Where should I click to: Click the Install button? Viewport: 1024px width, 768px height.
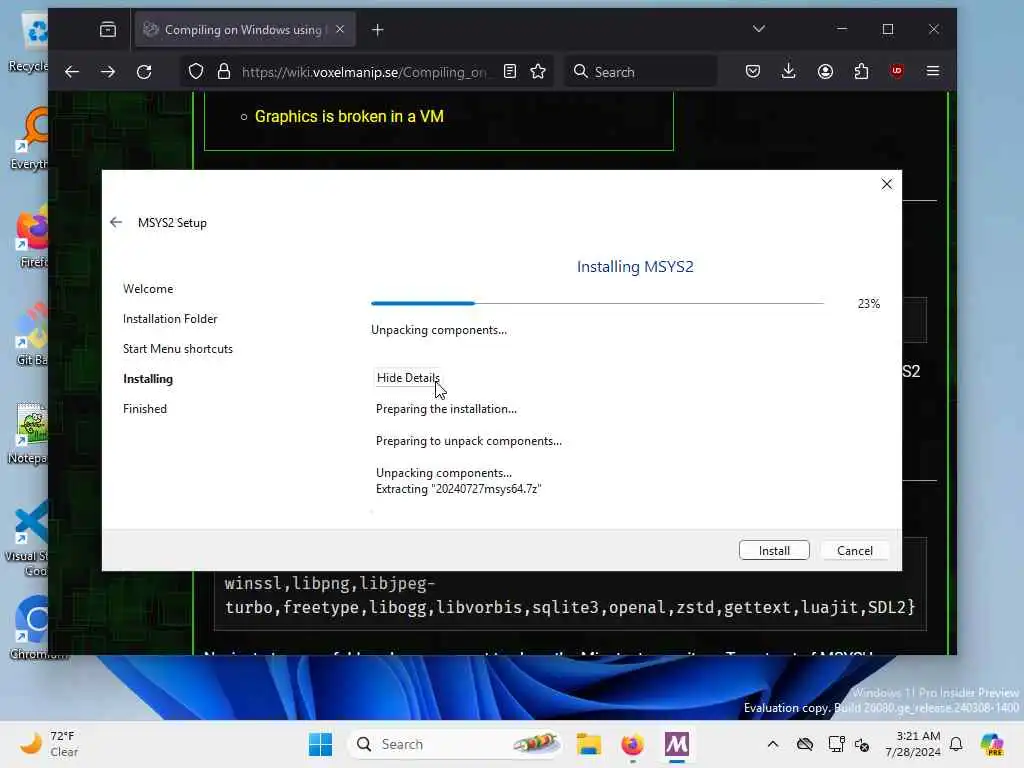tap(774, 551)
